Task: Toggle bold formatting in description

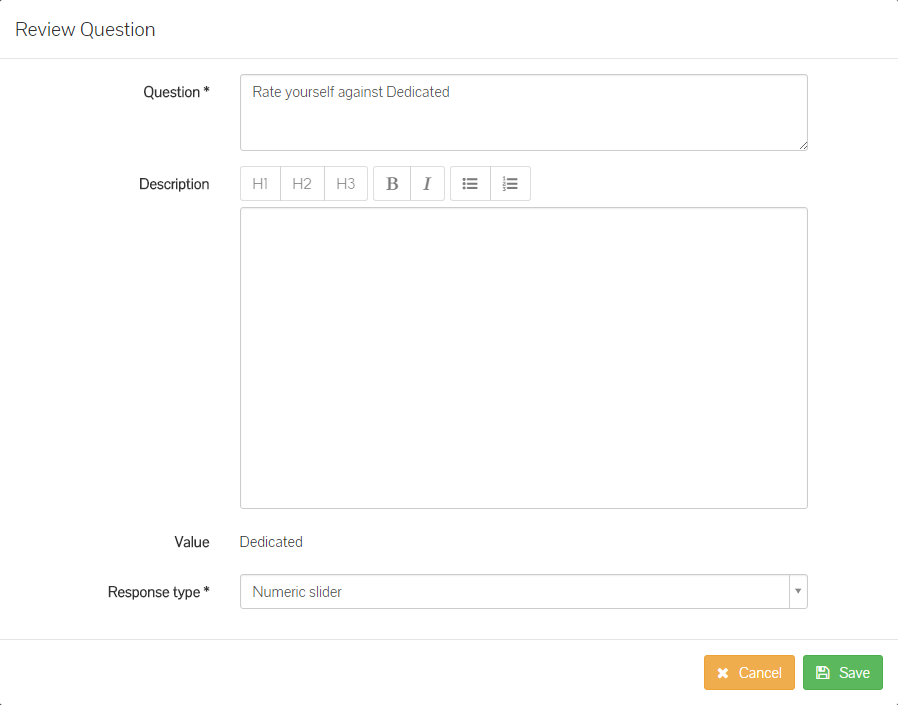Action: [392, 184]
